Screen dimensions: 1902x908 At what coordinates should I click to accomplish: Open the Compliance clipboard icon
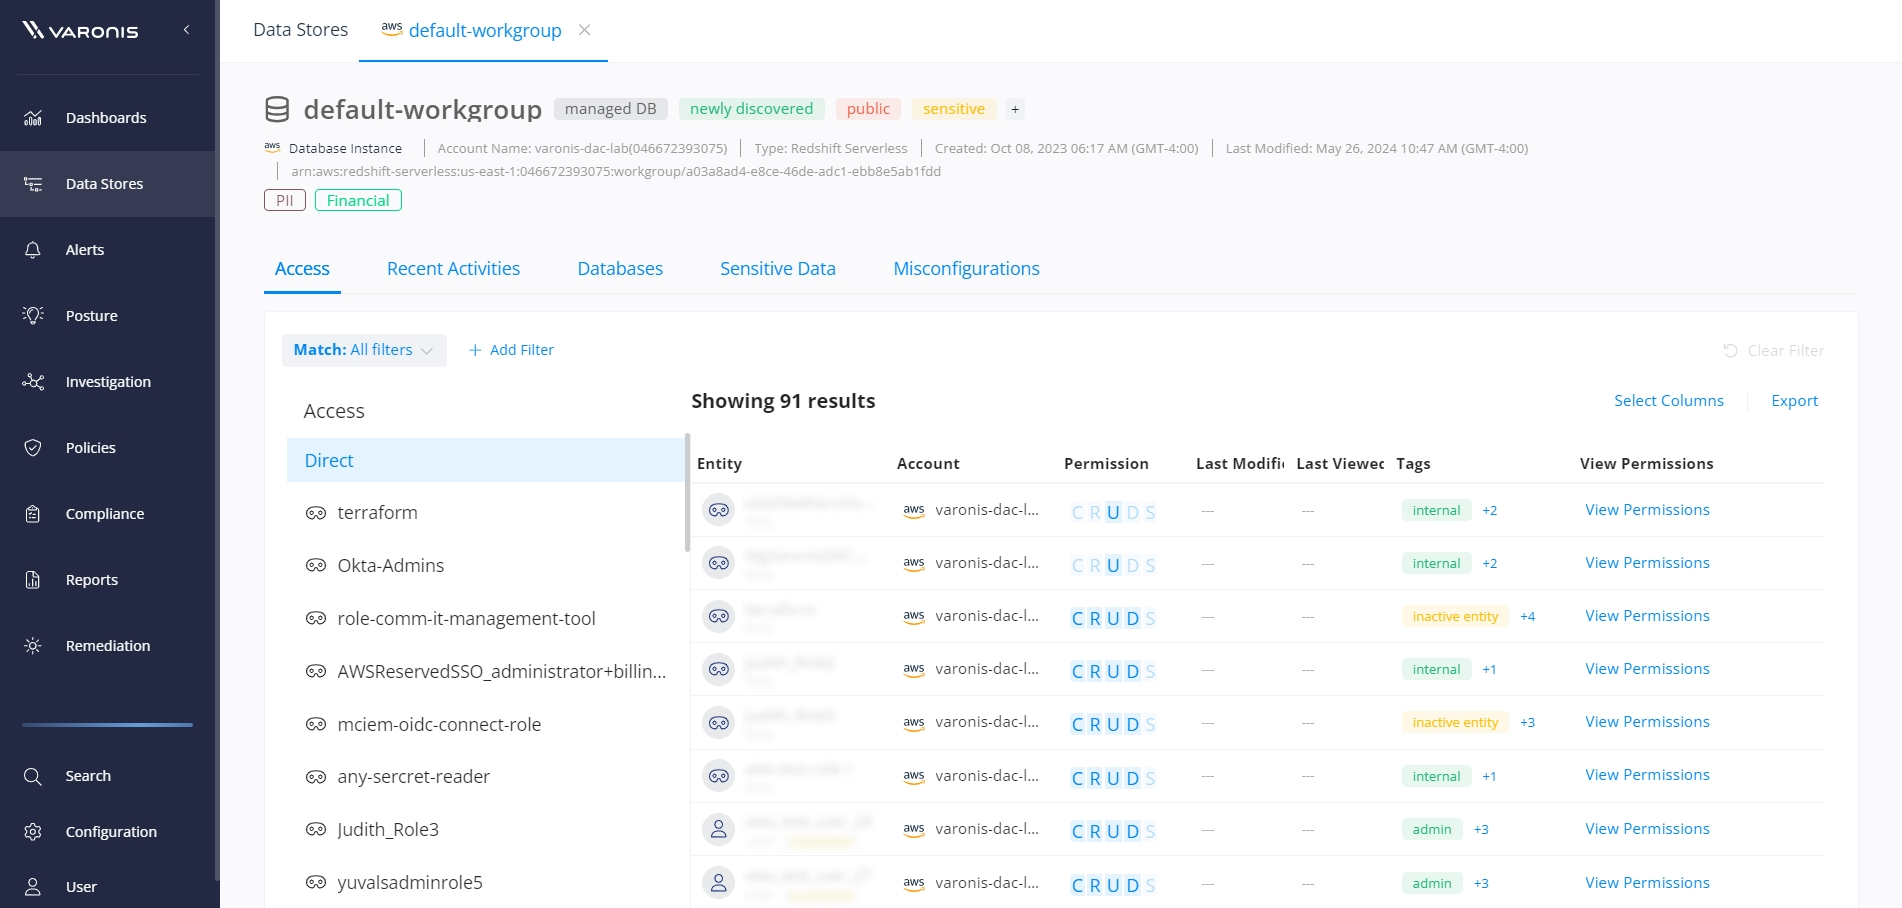[x=33, y=514]
